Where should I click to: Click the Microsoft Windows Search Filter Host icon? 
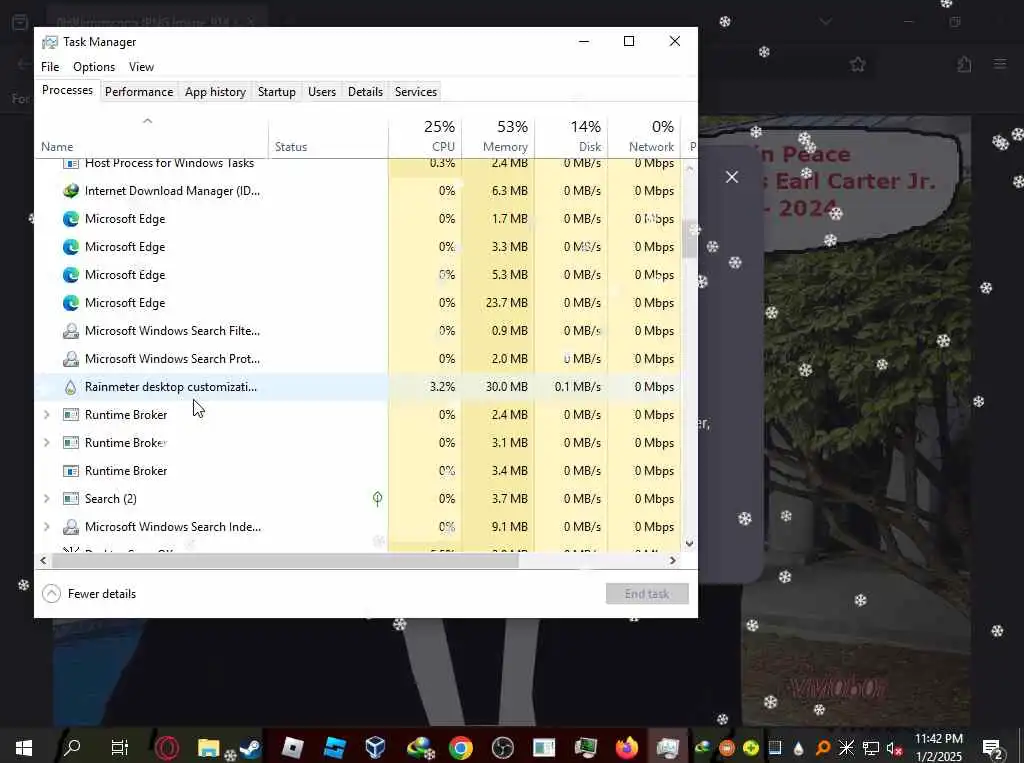71,331
